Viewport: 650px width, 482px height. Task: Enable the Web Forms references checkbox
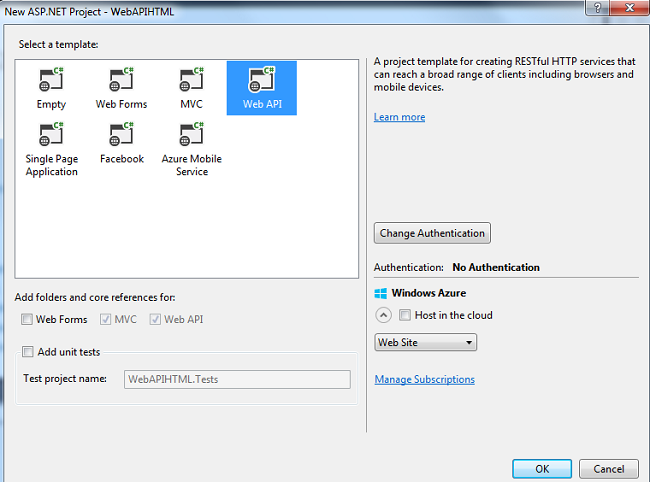27,319
